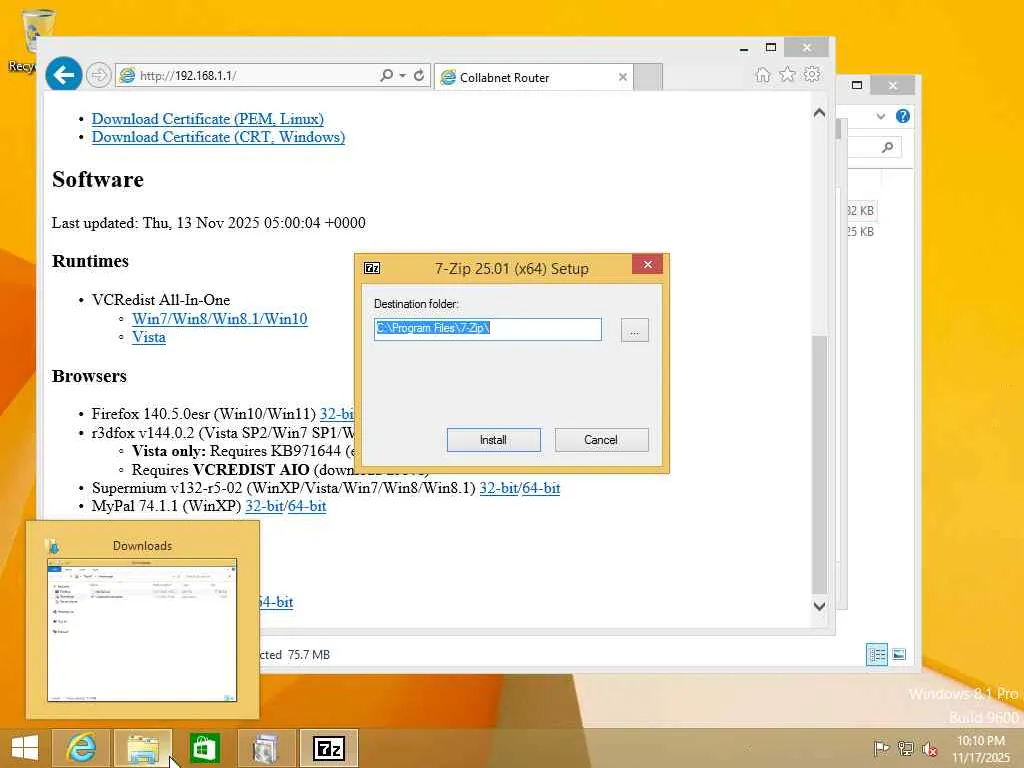Click MyPal 32-bit download link
Viewport: 1024px width, 768px height.
pos(264,506)
